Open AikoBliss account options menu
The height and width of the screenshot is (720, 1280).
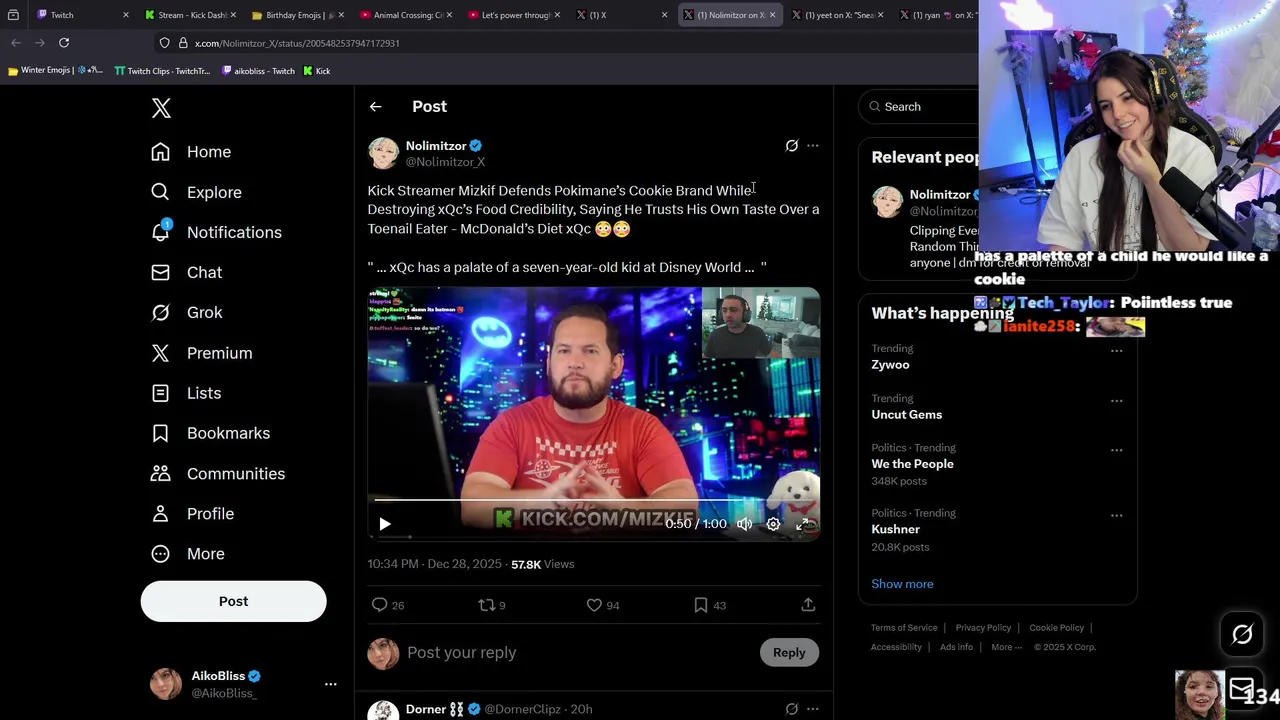tap(330, 684)
